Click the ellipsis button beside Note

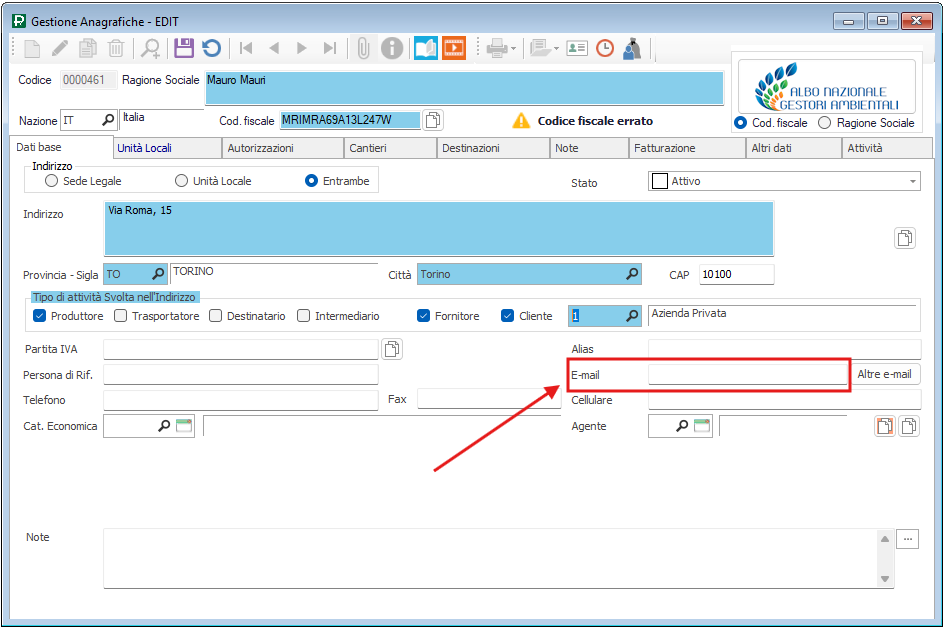coord(907,539)
